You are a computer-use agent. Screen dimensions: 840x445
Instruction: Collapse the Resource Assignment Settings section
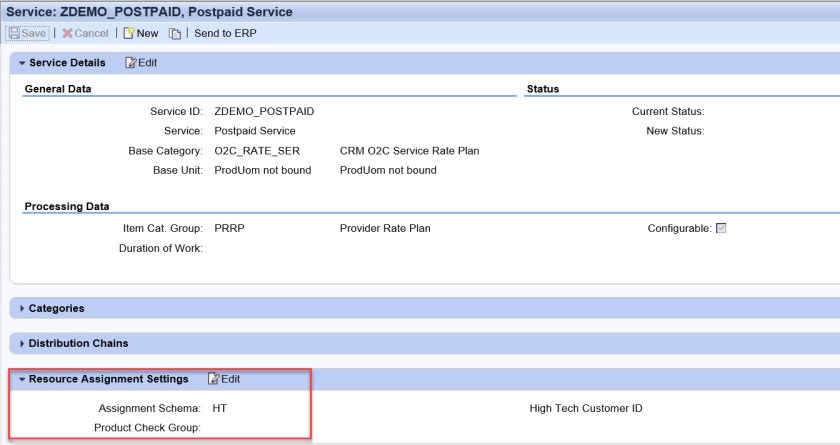coord(21,379)
